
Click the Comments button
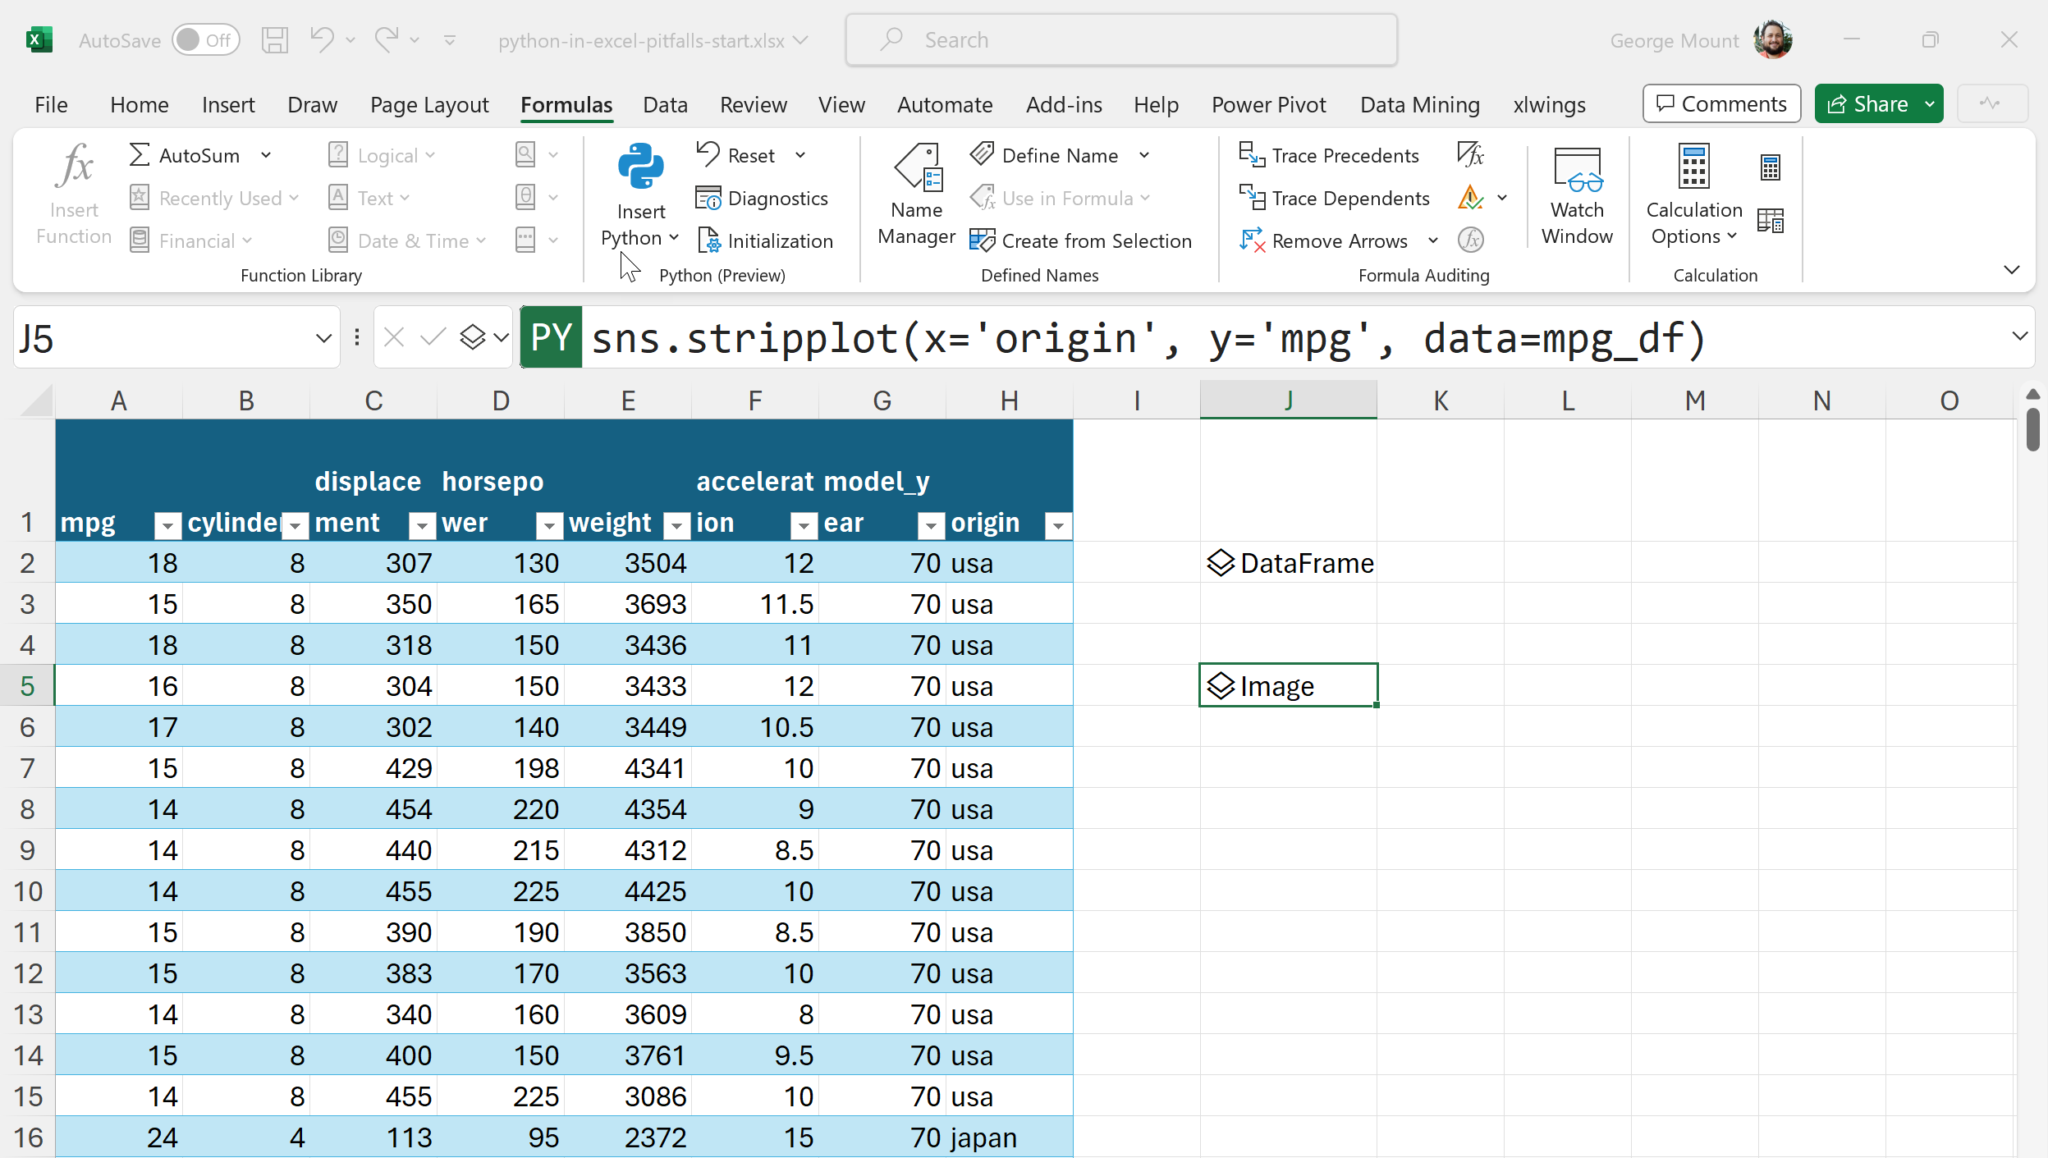1721,104
